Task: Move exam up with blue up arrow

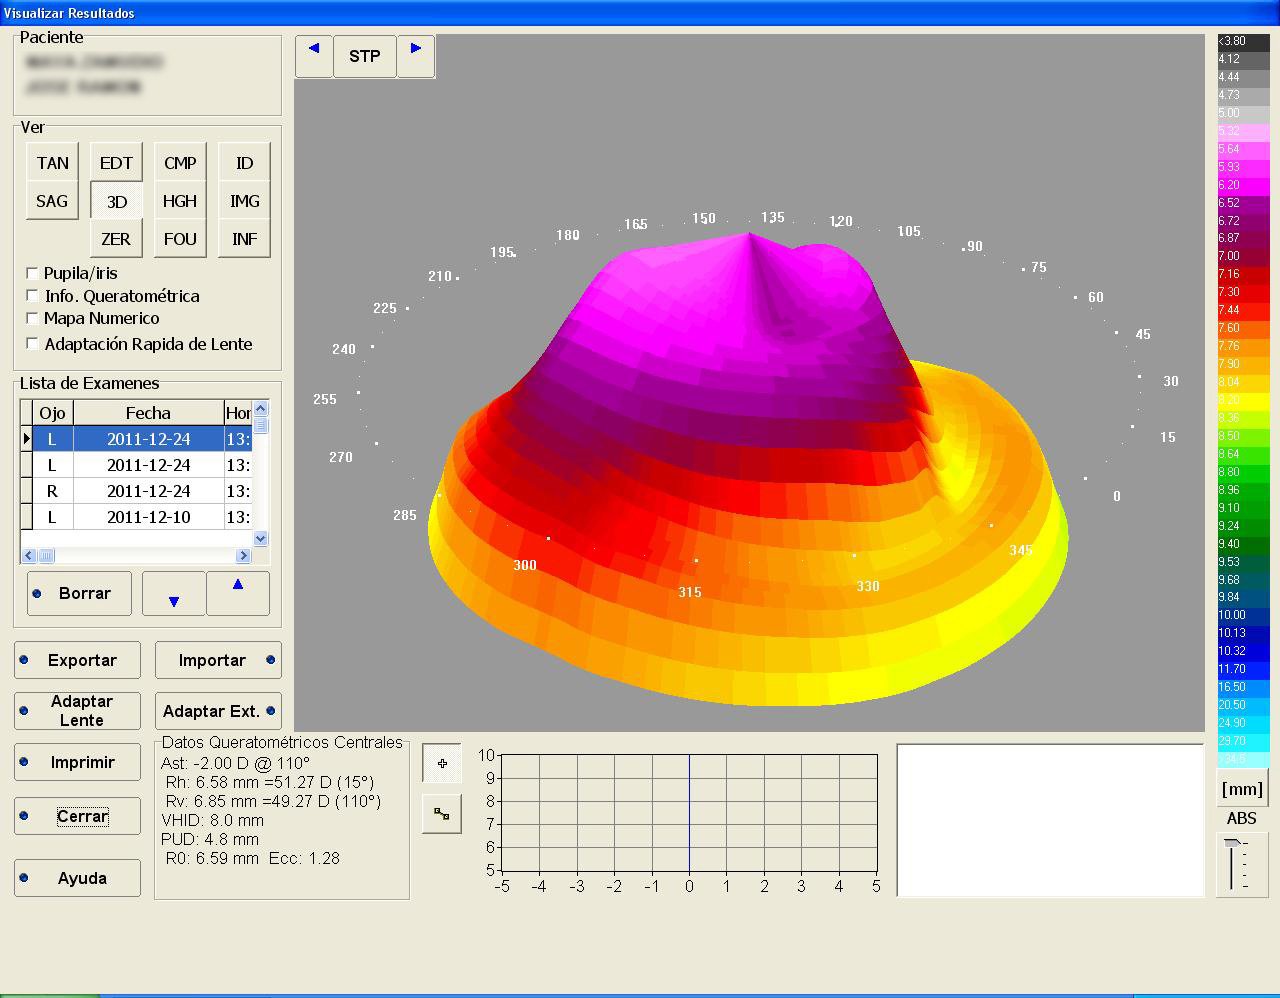Action: [x=238, y=594]
